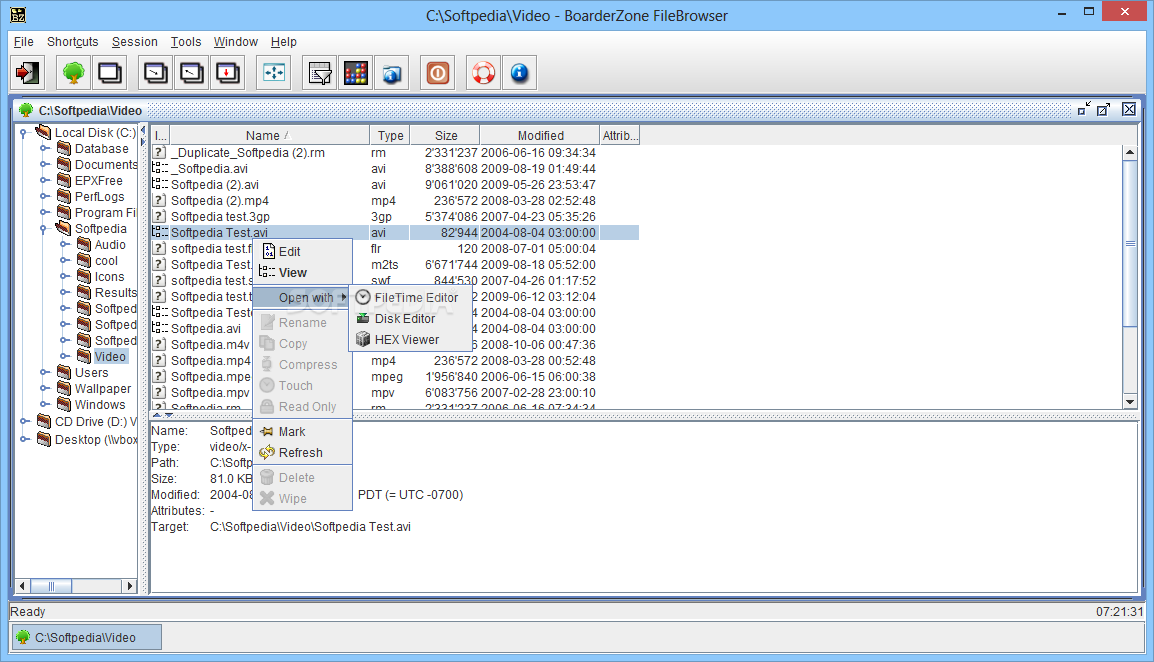Click the stacked windows toolbar icon
The image size is (1154, 662).
click(x=110, y=73)
